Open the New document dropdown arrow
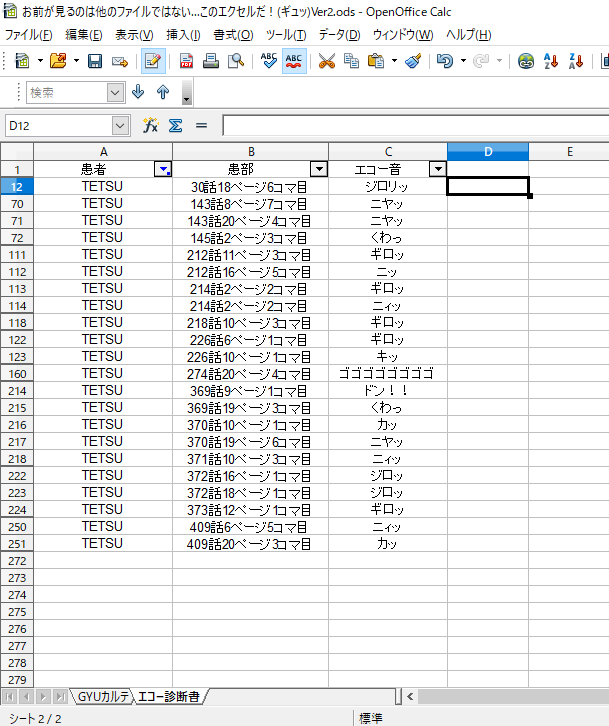 click(40, 61)
